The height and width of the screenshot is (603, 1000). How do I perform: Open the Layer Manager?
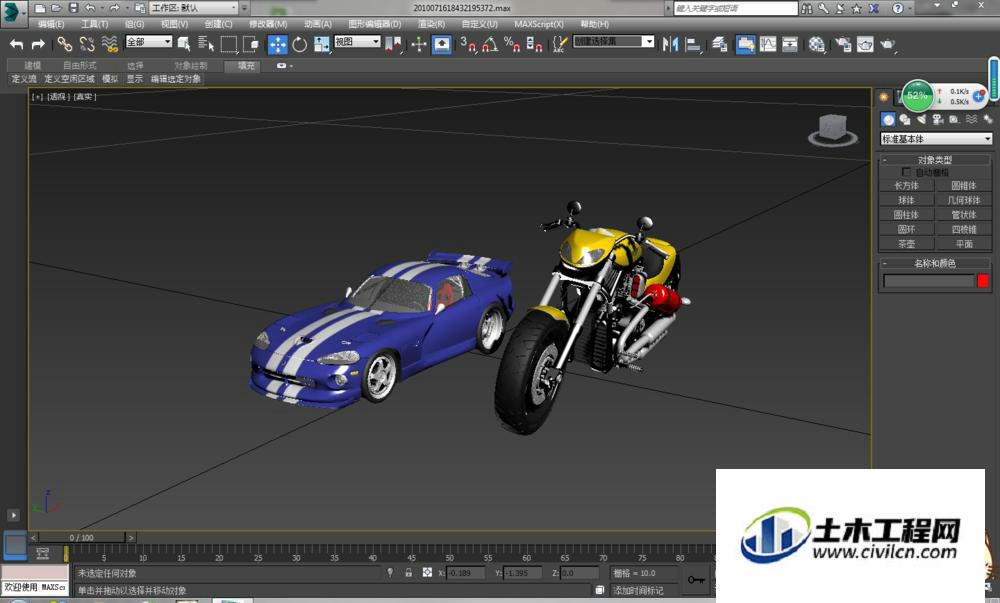click(720, 44)
